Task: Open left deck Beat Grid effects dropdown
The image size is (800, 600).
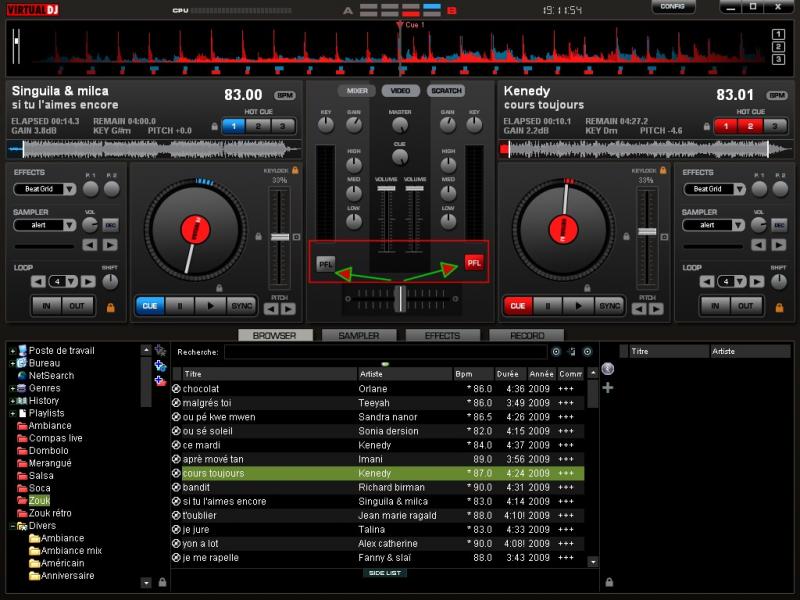Action: (68, 188)
